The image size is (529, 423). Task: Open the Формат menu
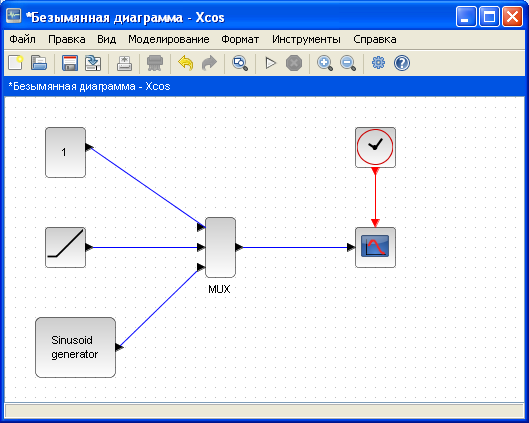[x=240, y=39]
